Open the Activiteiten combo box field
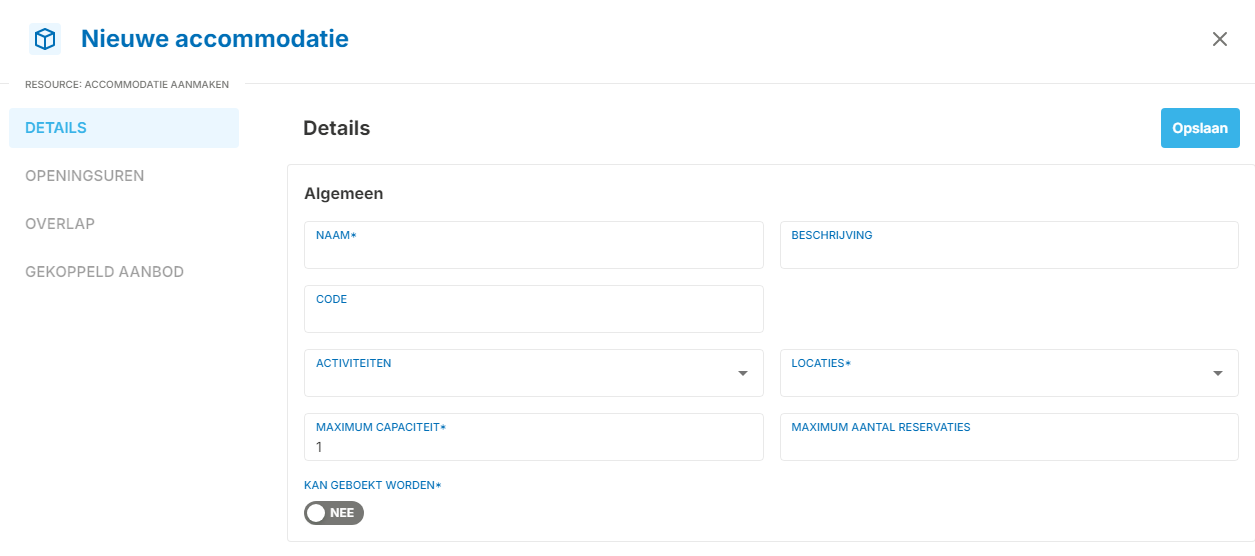 [x=534, y=373]
